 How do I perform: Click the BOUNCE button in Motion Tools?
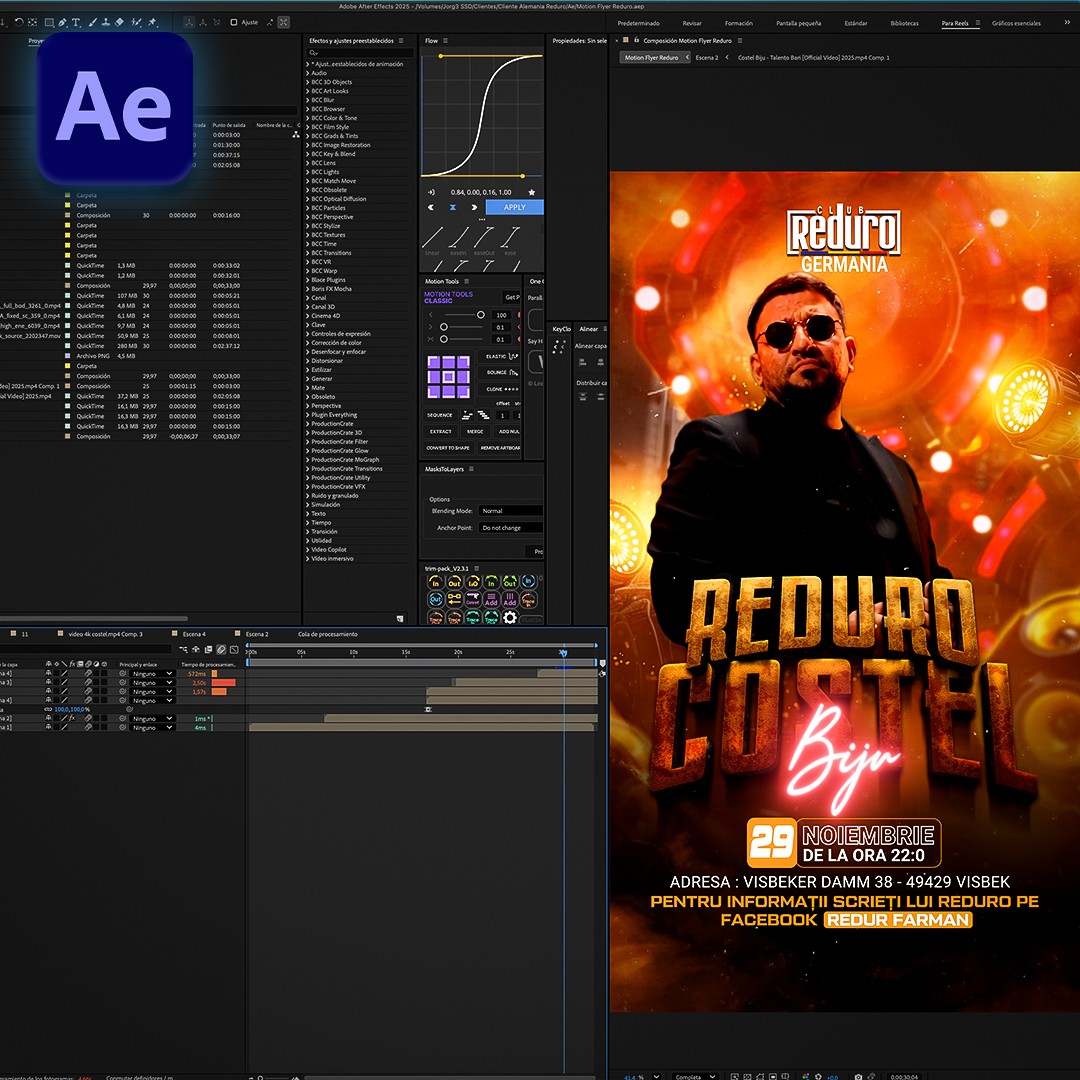pyautogui.click(x=501, y=373)
